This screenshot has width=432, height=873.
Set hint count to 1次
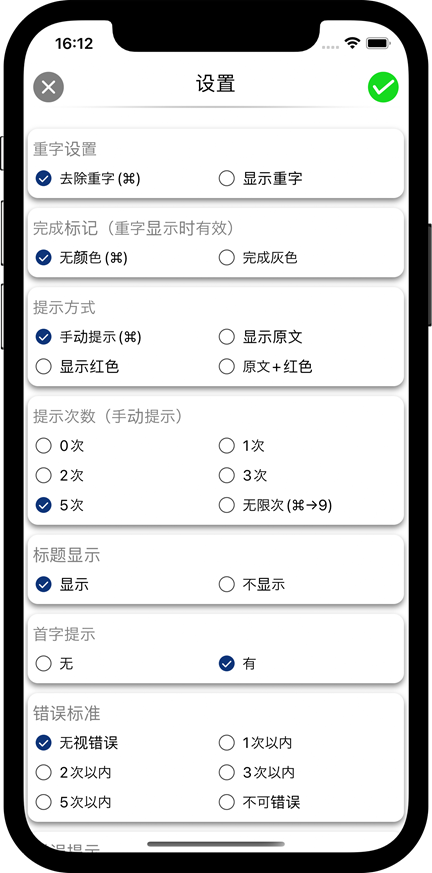pos(242,446)
